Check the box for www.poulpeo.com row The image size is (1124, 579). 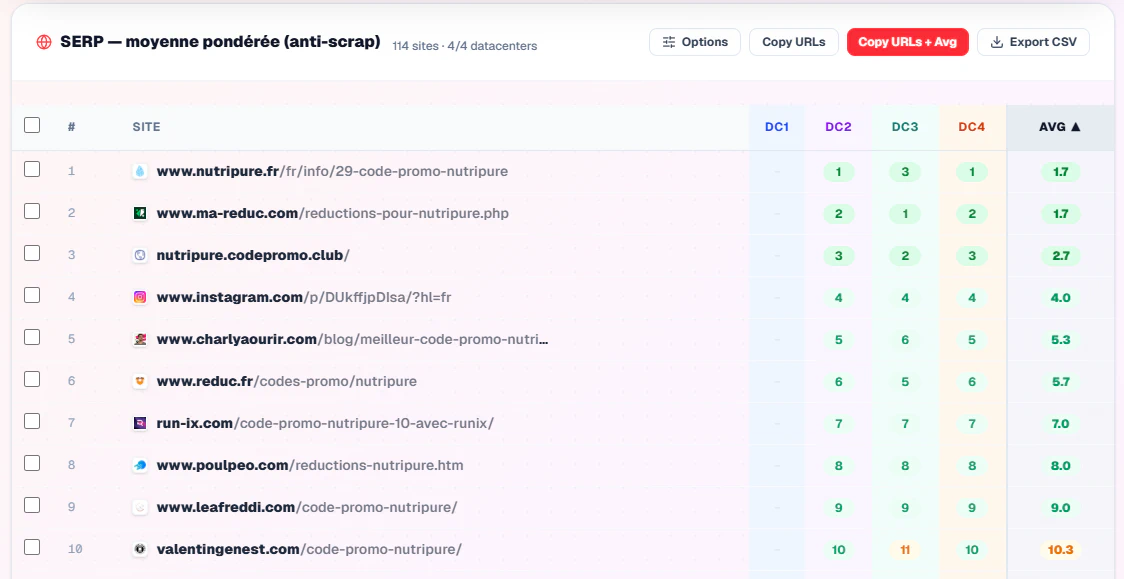[32, 463]
